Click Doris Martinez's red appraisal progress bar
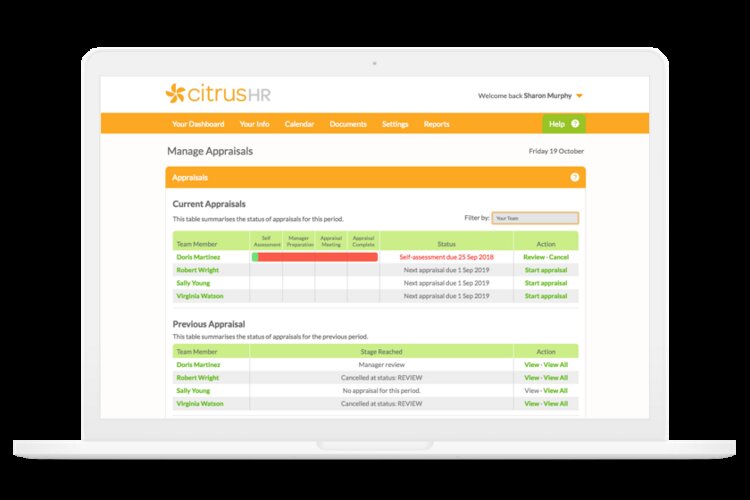 tap(315, 257)
